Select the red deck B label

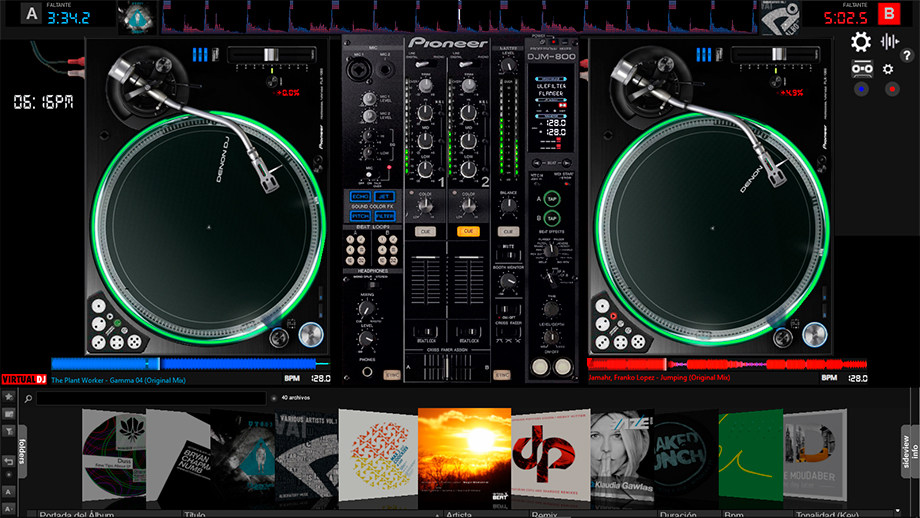coord(888,13)
